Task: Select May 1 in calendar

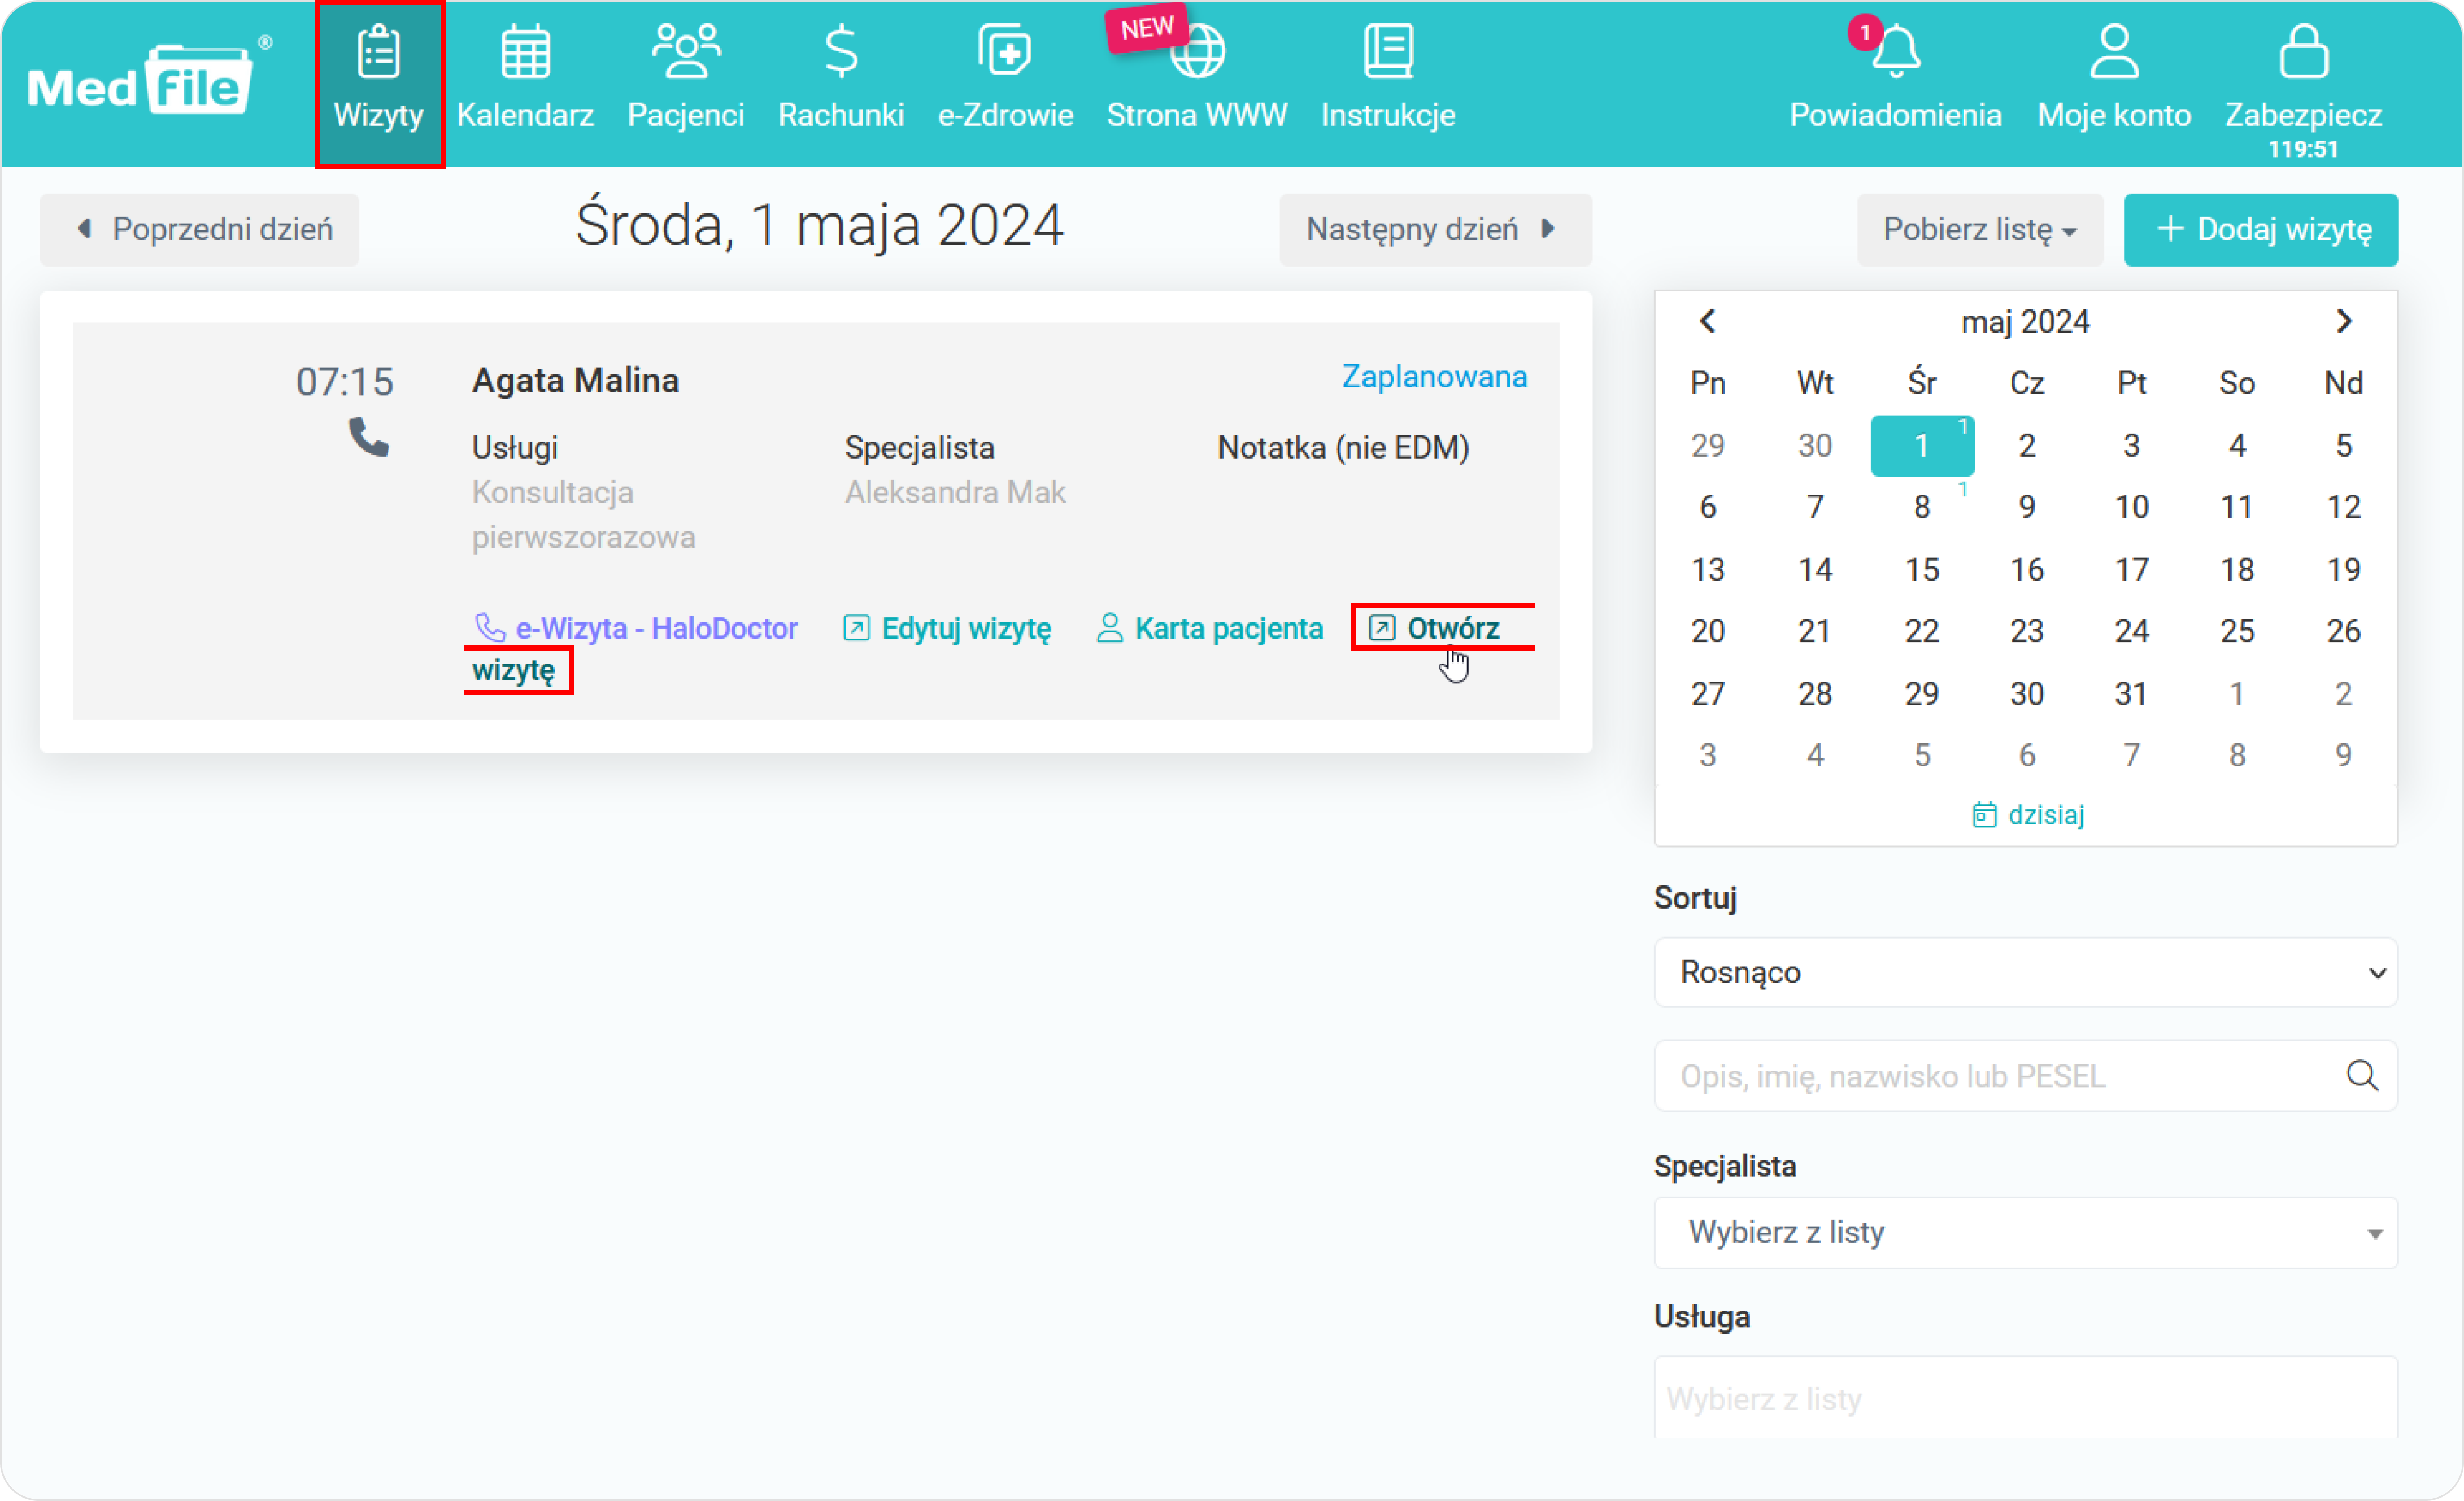Action: [x=1921, y=445]
